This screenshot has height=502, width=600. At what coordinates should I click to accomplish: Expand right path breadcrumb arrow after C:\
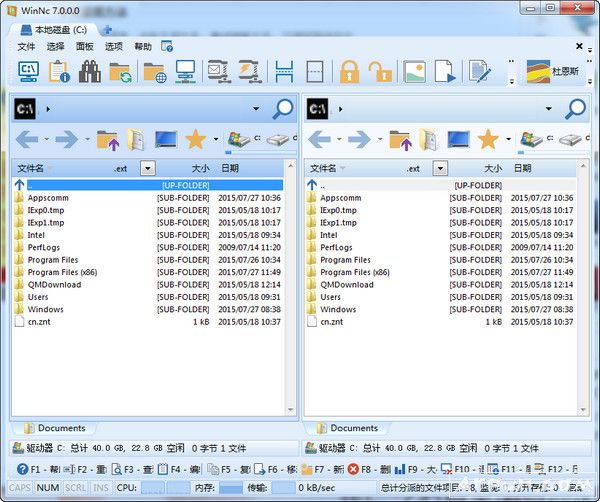click(340, 109)
